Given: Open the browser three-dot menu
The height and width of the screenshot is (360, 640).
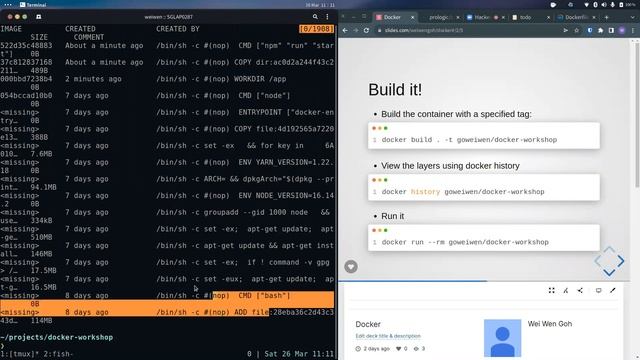Looking at the screenshot, I should (x=633, y=30).
